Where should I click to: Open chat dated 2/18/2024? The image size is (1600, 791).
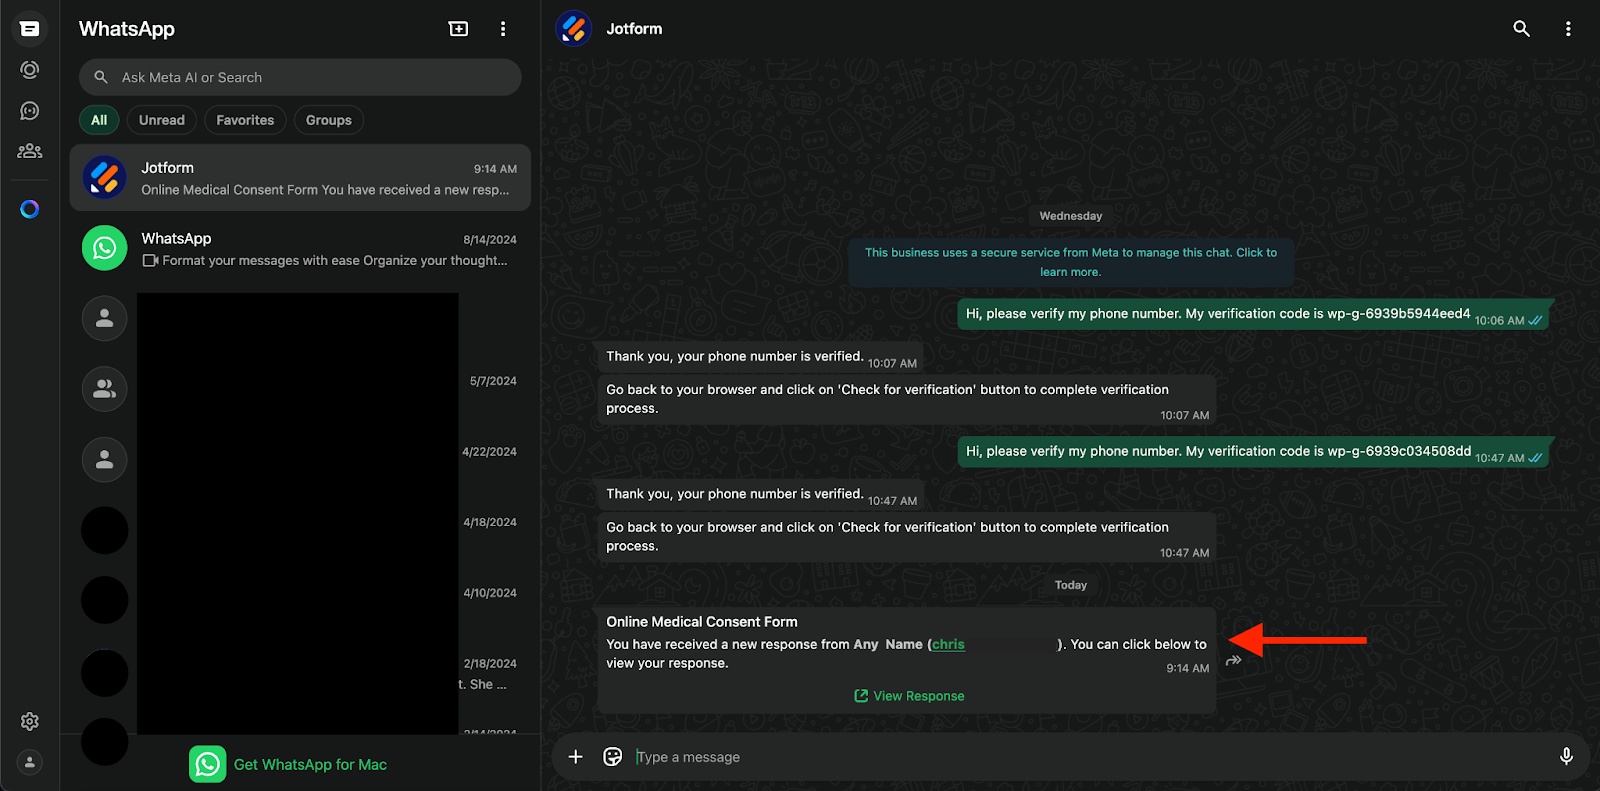(x=300, y=673)
